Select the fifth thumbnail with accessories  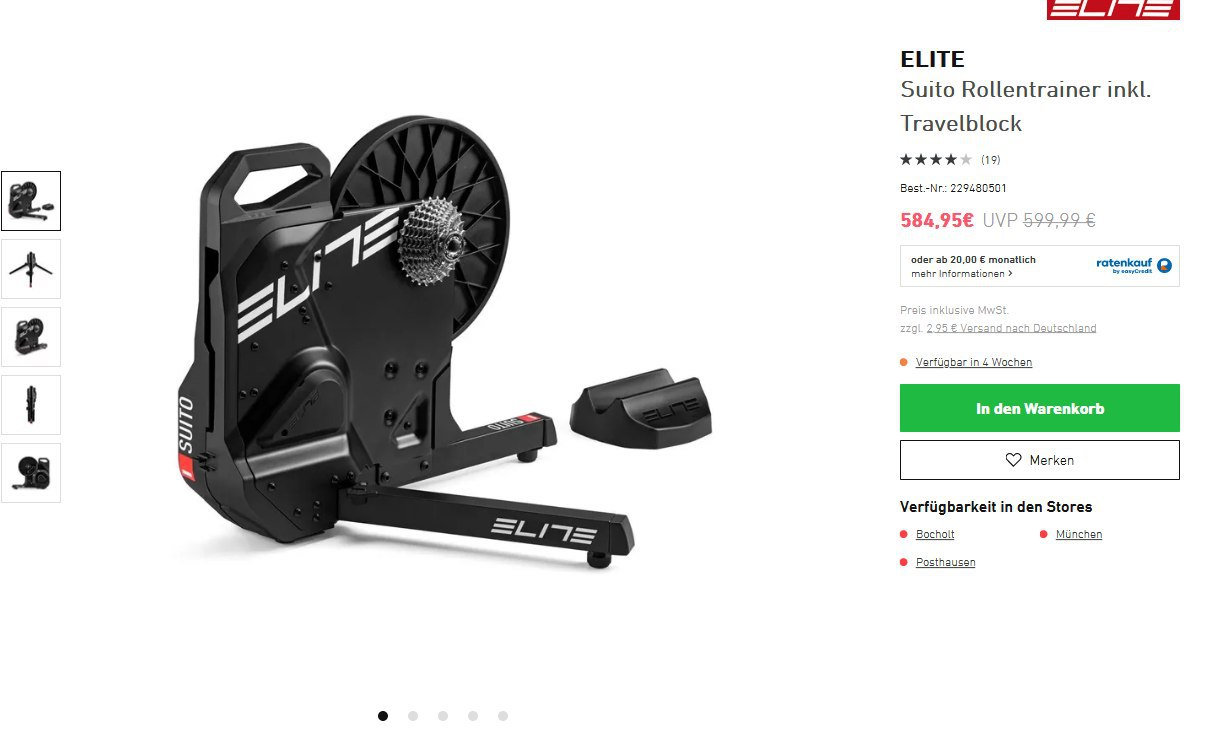(x=31, y=473)
